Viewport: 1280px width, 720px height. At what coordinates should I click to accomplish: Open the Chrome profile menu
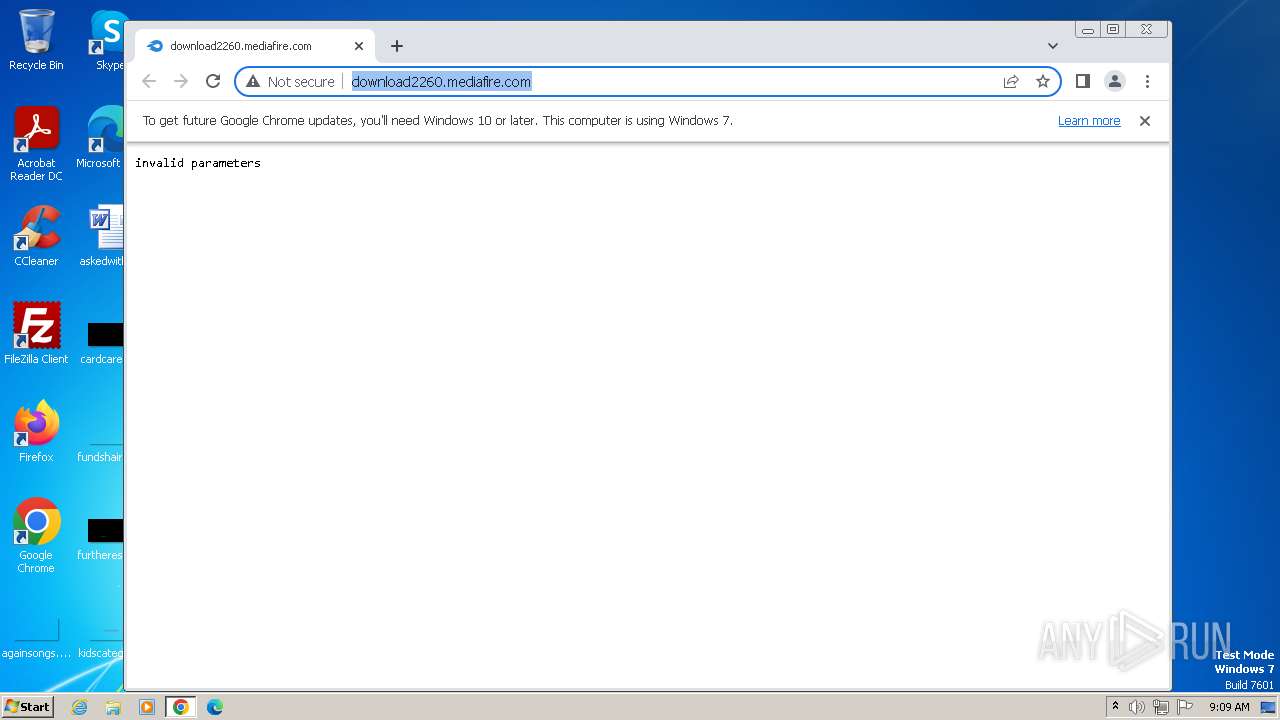tap(1115, 81)
